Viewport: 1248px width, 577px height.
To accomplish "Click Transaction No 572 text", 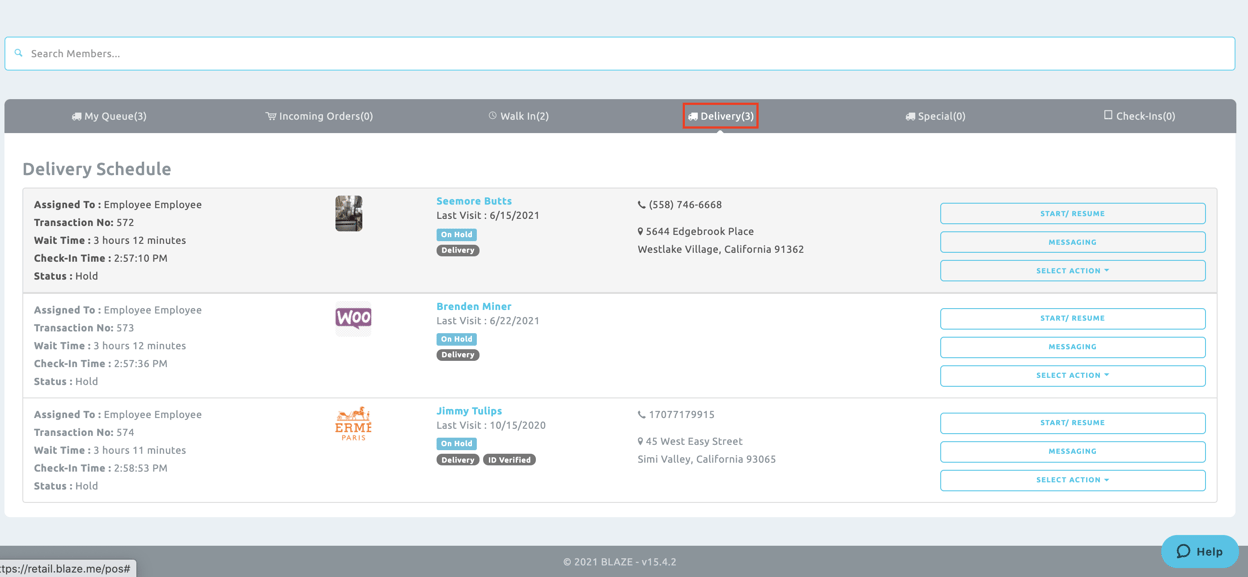I will (84, 223).
